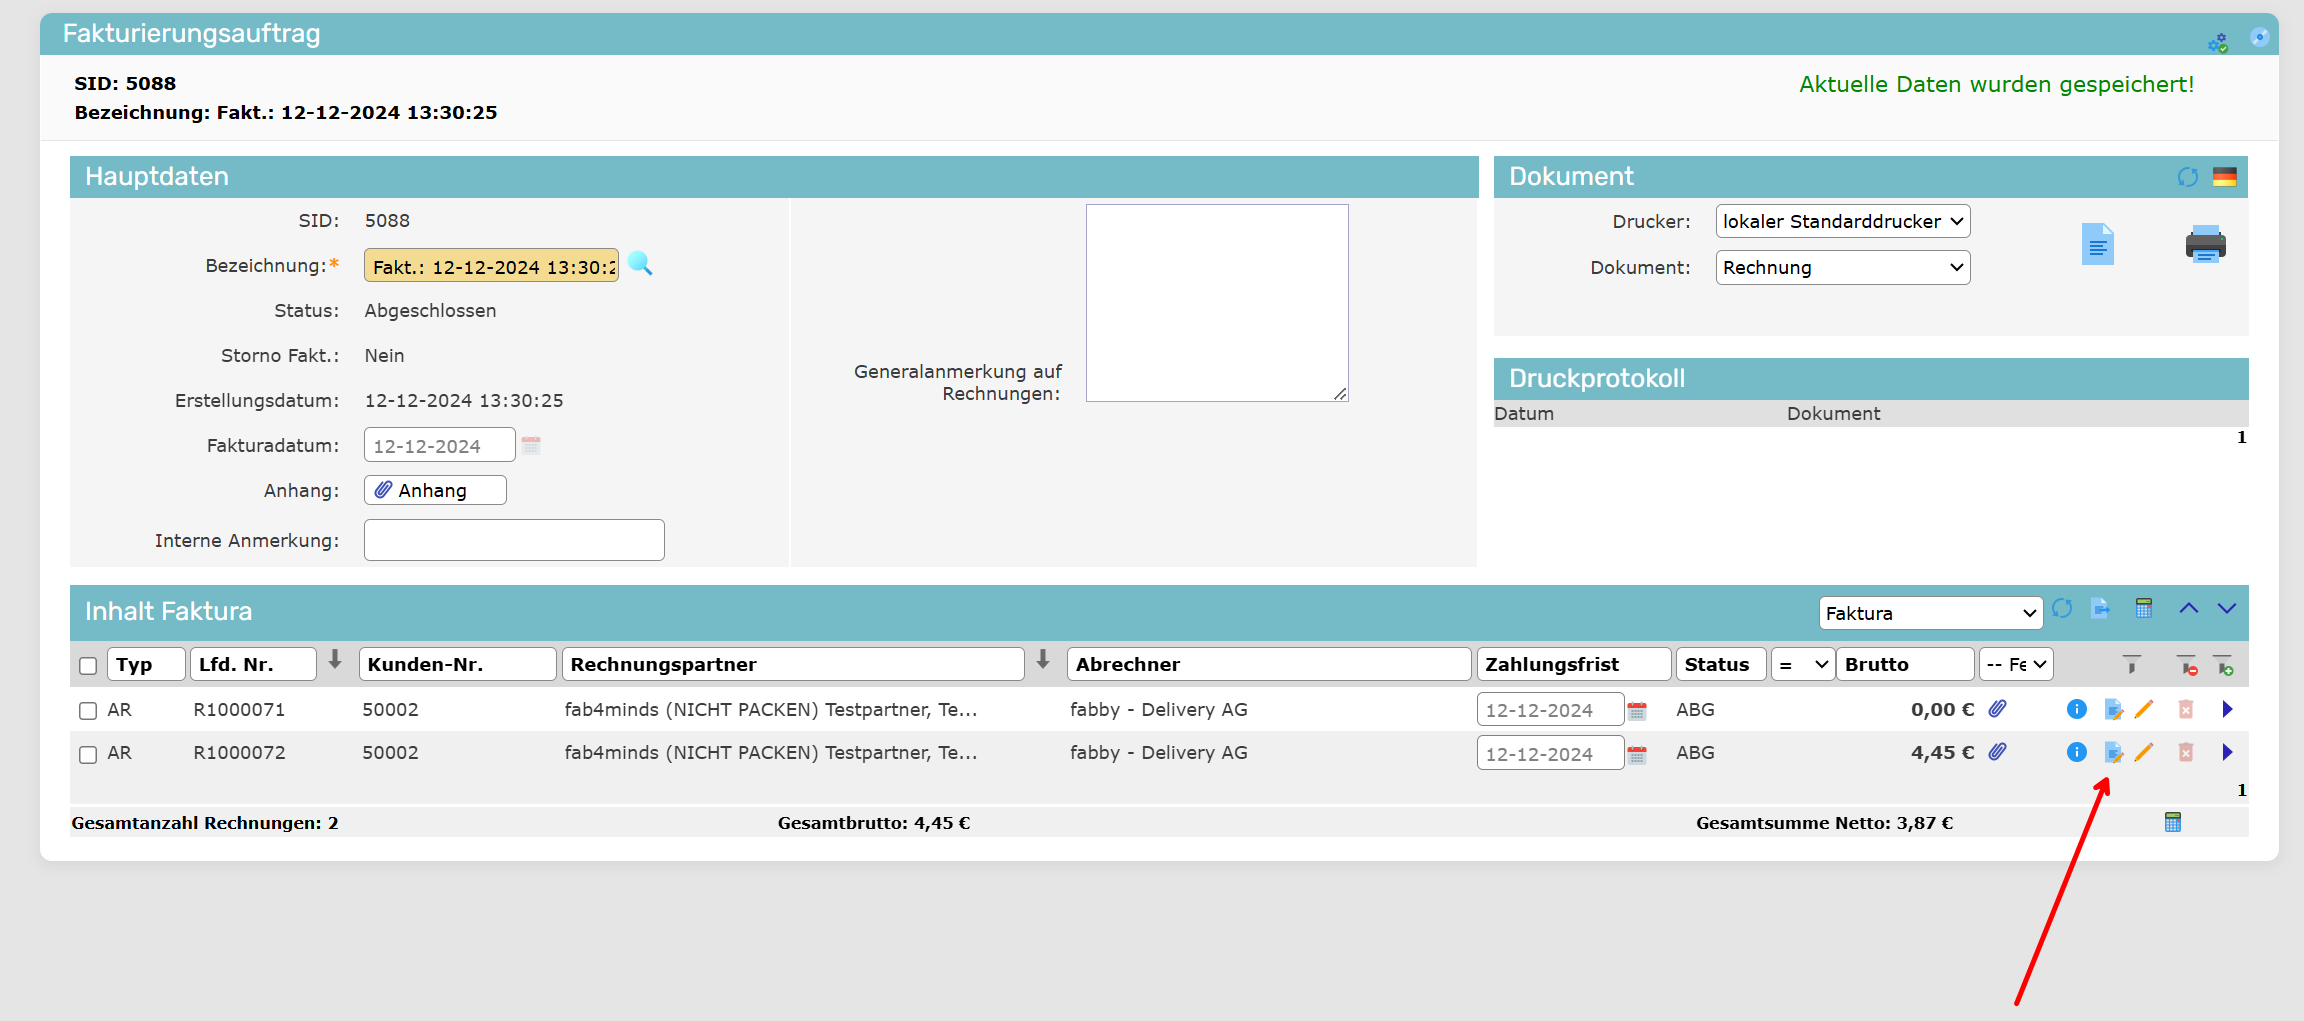Screen dimensions: 2304x1021
Task: Click magnifier icon next to Bezeichnung field
Action: point(640,265)
